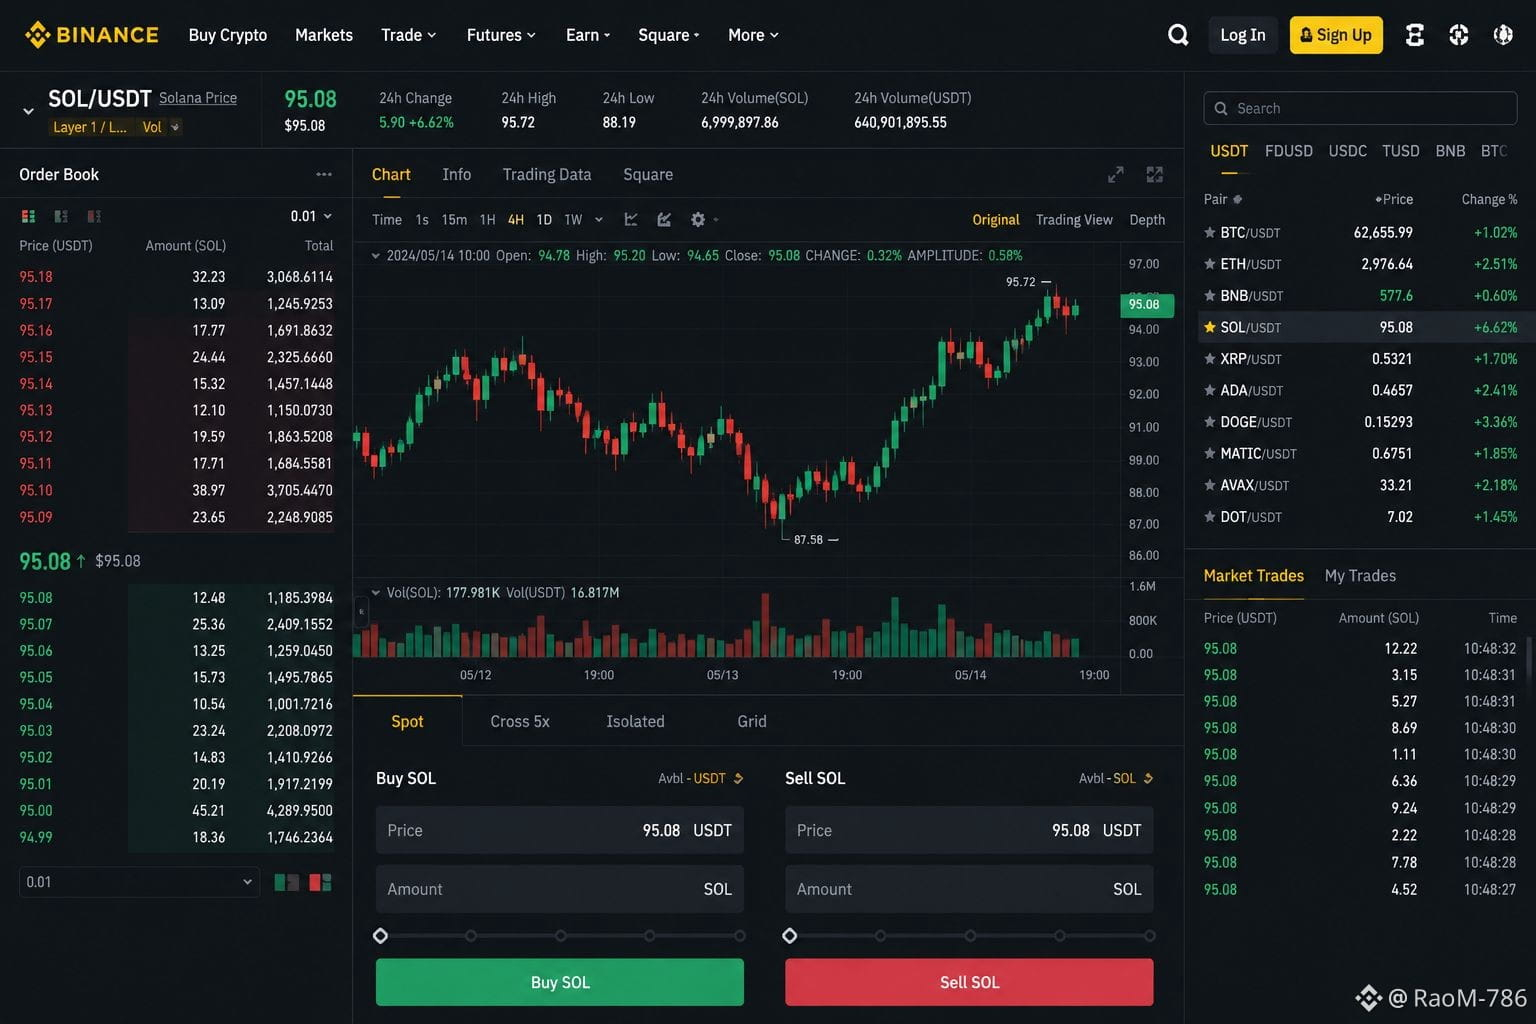This screenshot has width=1536, height=1024.
Task: Open the 0.01 precision dropdown atop order book
Action: 311,216
